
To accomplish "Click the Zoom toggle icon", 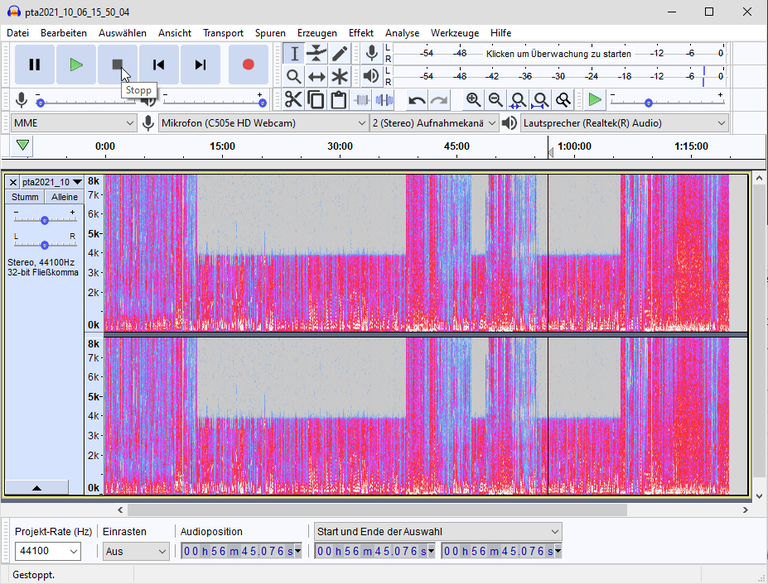I will 563,100.
